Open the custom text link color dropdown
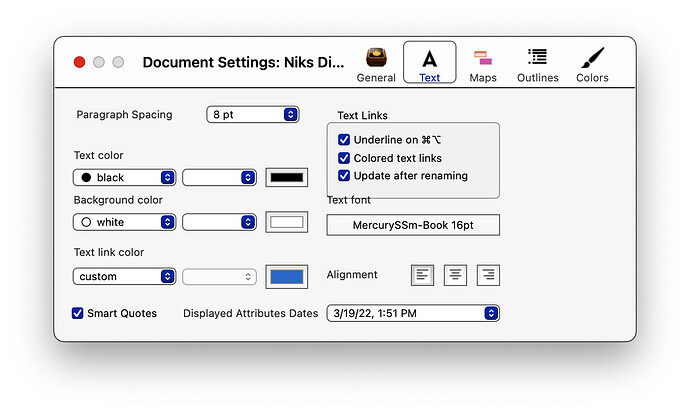Viewport: 690px width, 412px height. (125, 276)
